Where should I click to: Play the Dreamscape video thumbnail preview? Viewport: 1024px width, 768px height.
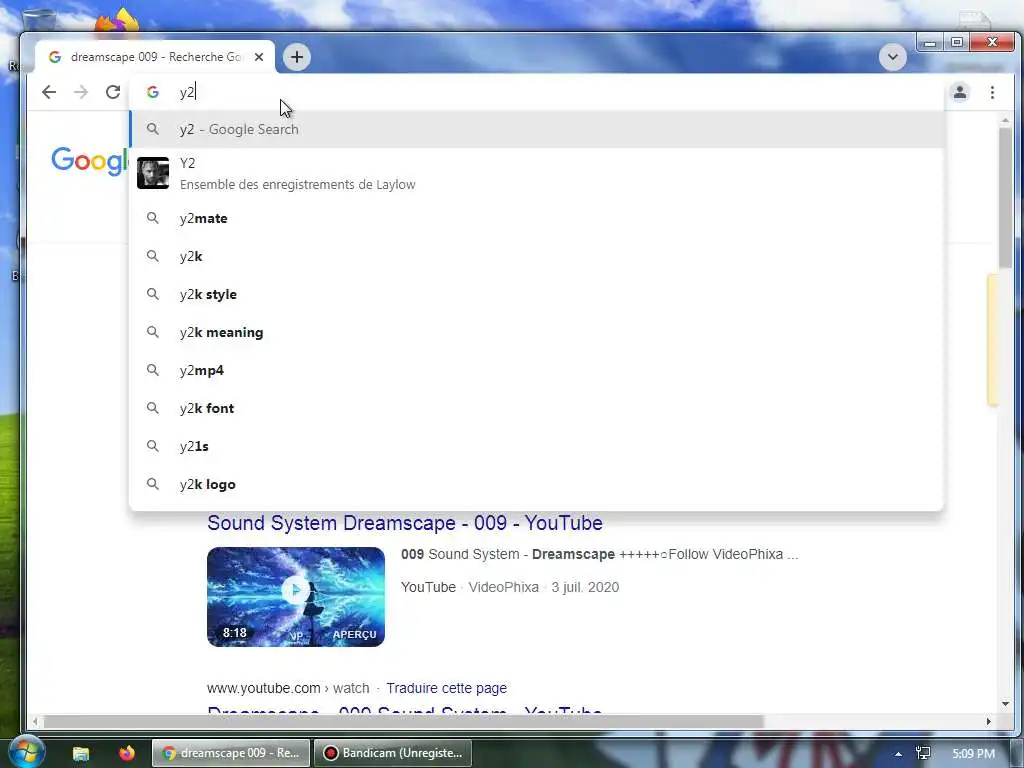(x=296, y=597)
